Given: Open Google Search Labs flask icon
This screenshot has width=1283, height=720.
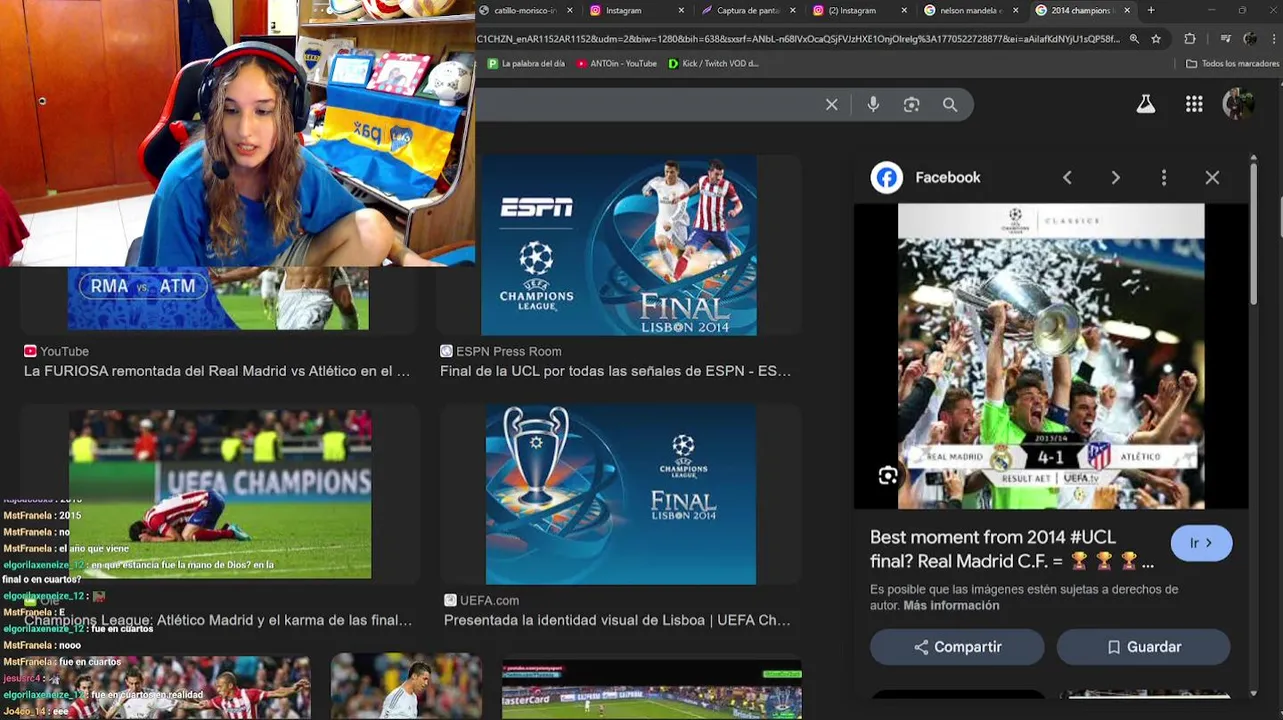Looking at the screenshot, I should point(1146,104).
